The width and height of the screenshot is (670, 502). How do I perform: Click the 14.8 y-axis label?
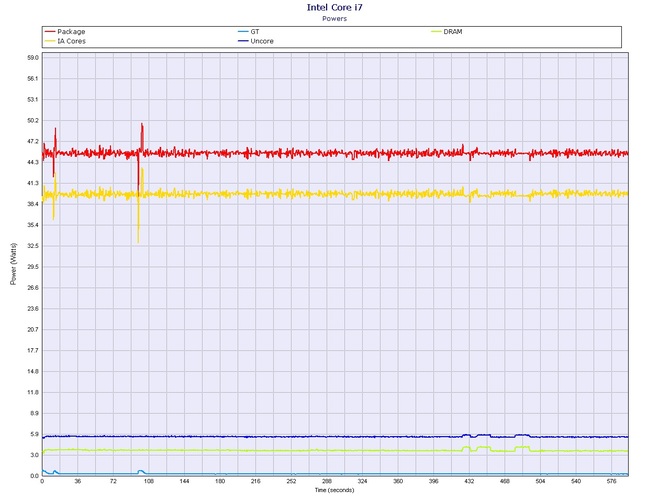(x=33, y=372)
